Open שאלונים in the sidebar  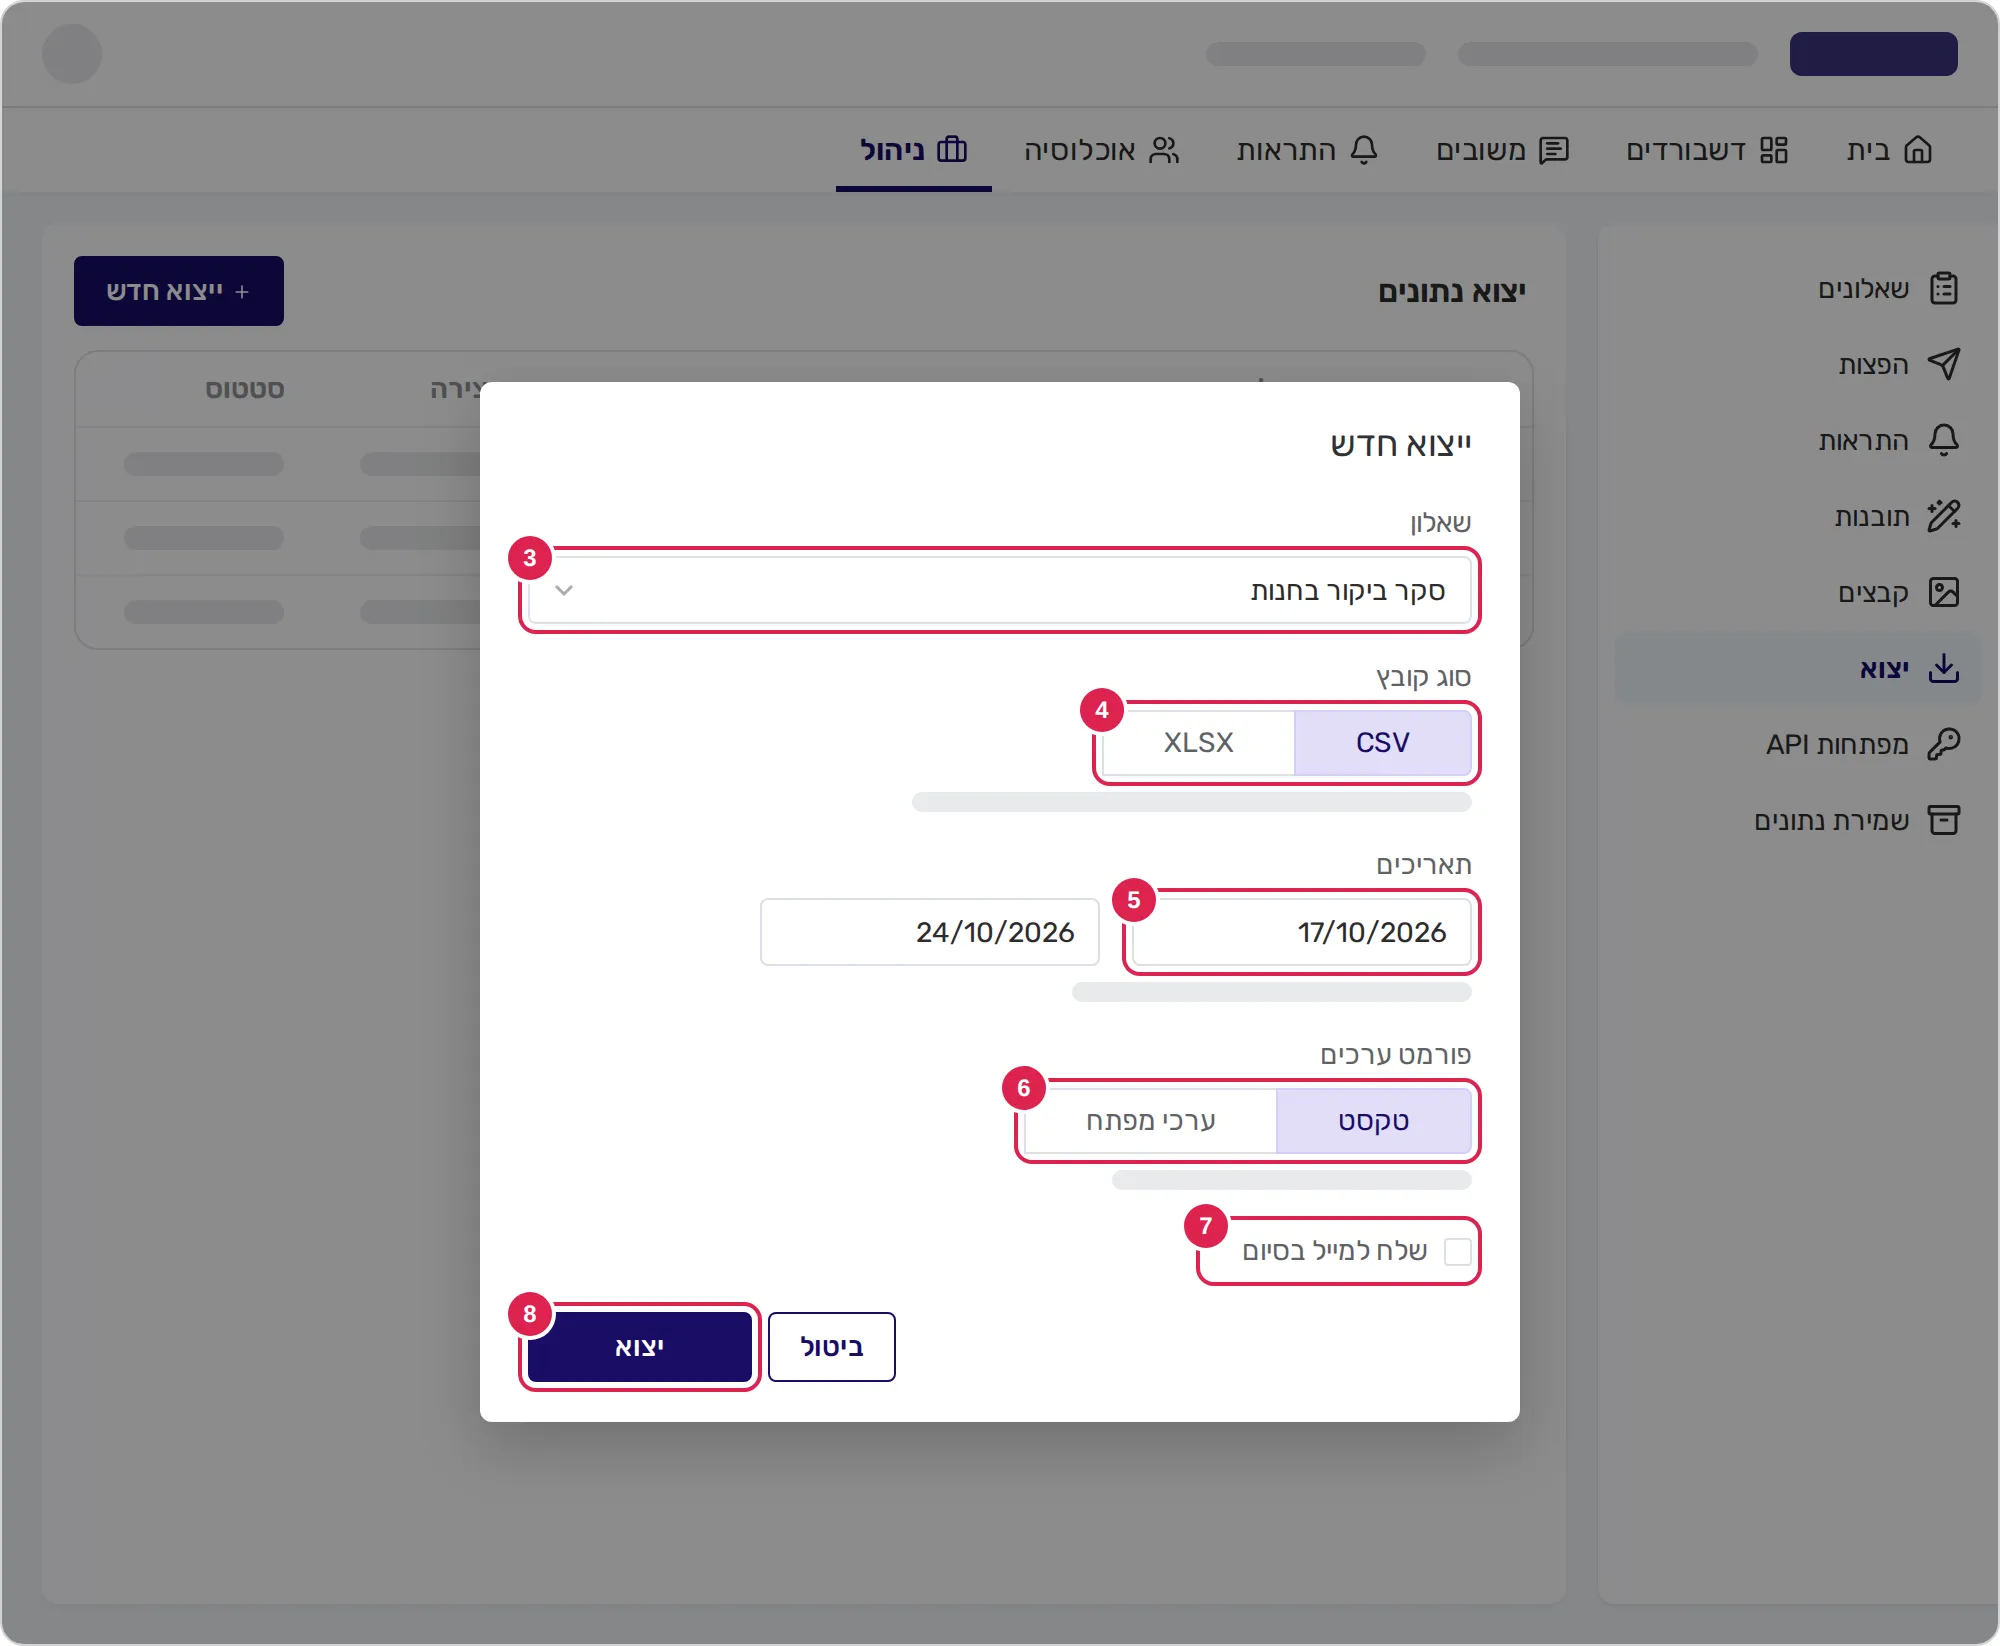(1798, 289)
